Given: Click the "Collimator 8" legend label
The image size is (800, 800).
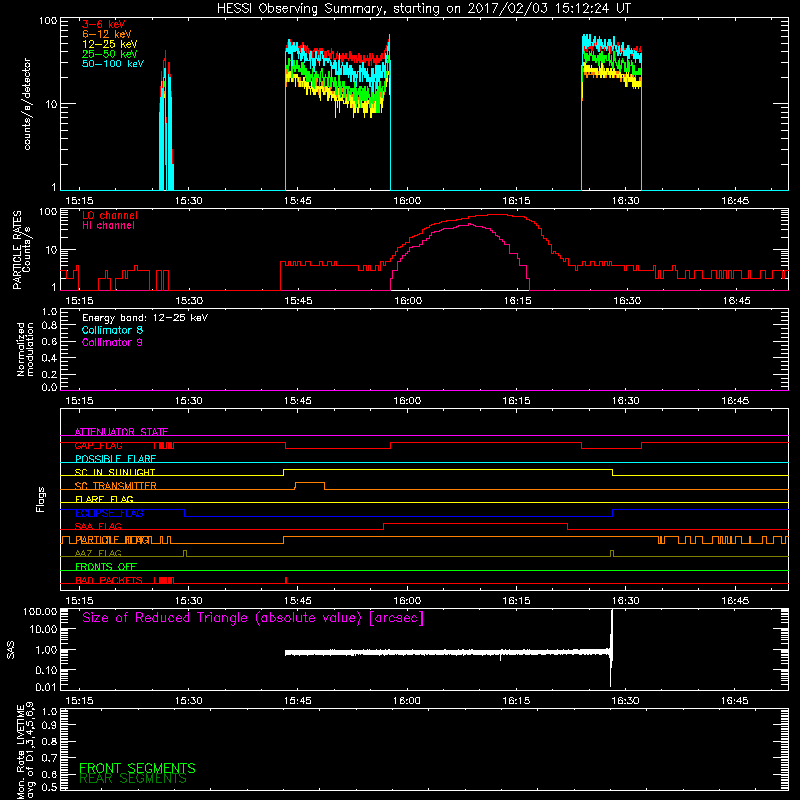Looking at the screenshot, I should [x=112, y=330].
